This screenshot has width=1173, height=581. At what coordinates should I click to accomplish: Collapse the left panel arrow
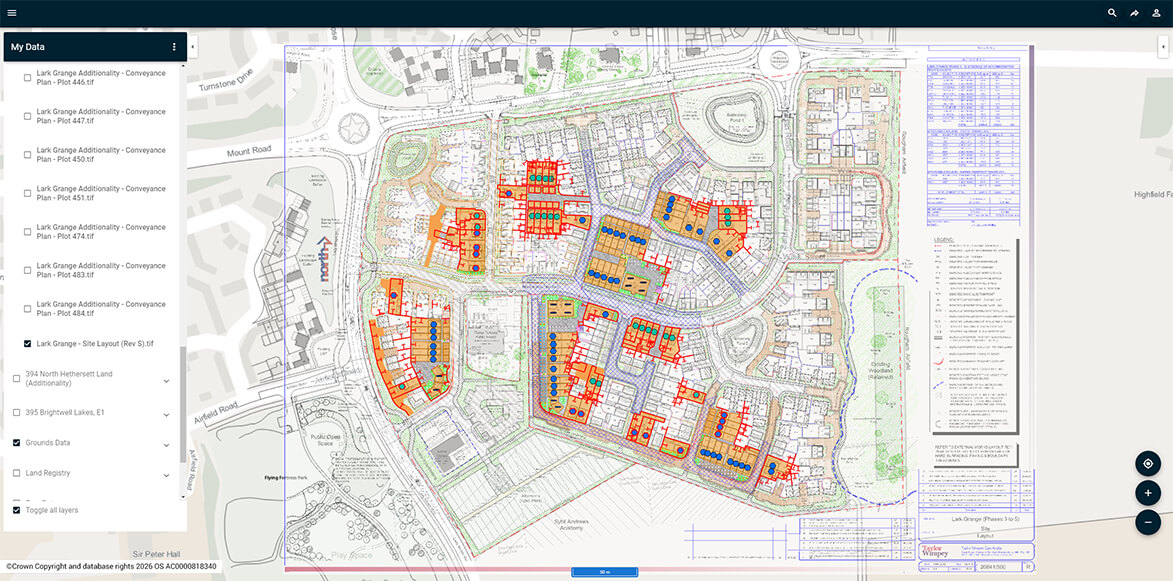tap(192, 47)
